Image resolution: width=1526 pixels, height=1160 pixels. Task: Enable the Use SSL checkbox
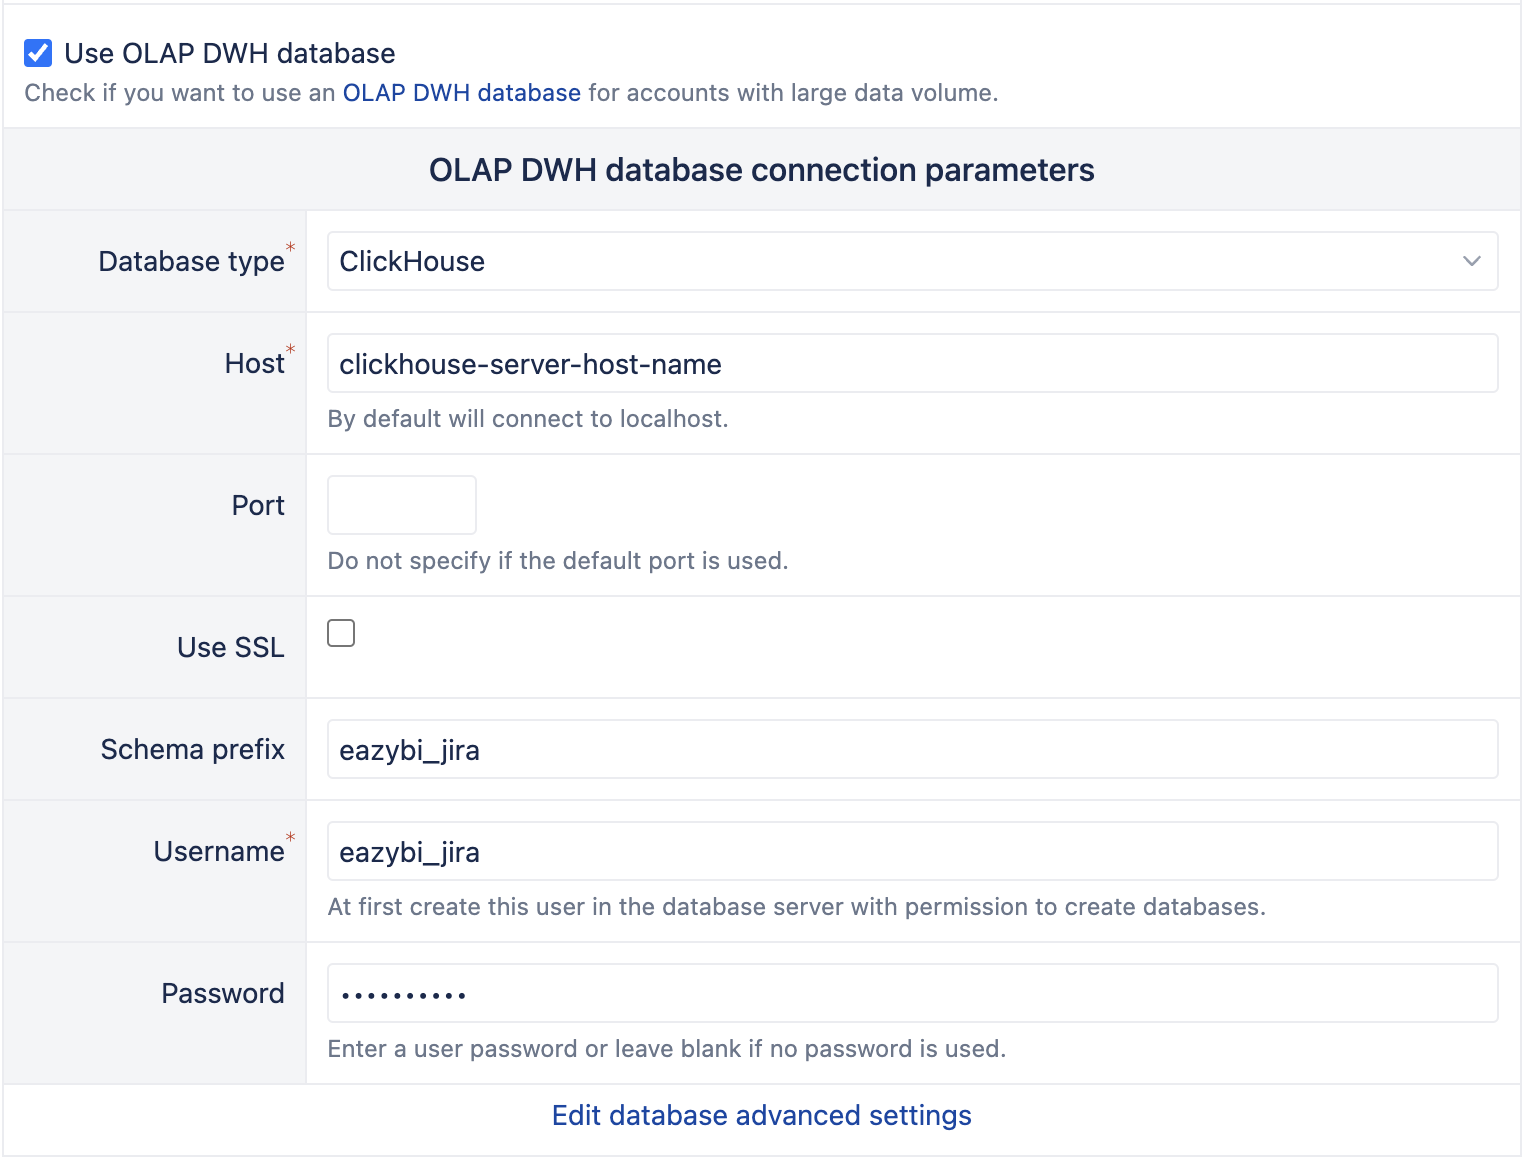(x=341, y=633)
